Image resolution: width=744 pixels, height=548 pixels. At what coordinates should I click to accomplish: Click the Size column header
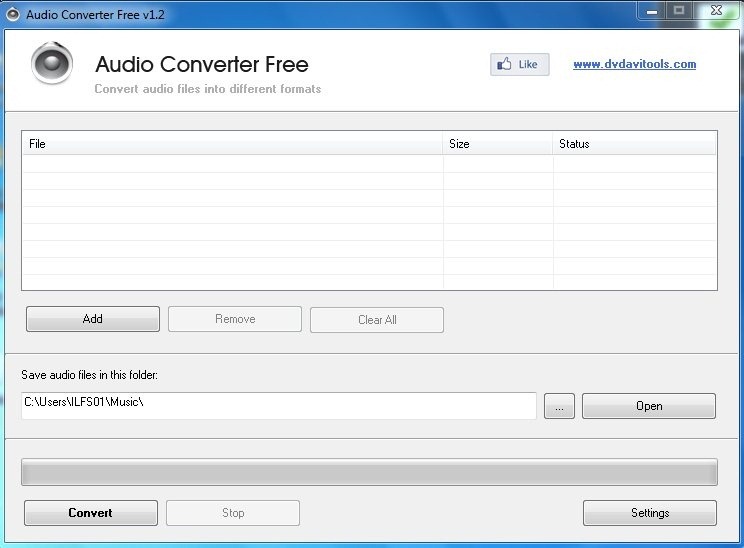tap(498, 144)
